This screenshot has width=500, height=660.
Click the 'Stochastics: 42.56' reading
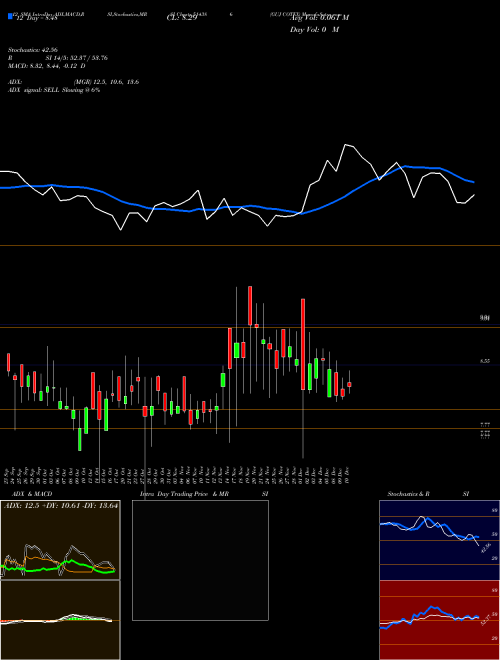(x=33, y=50)
